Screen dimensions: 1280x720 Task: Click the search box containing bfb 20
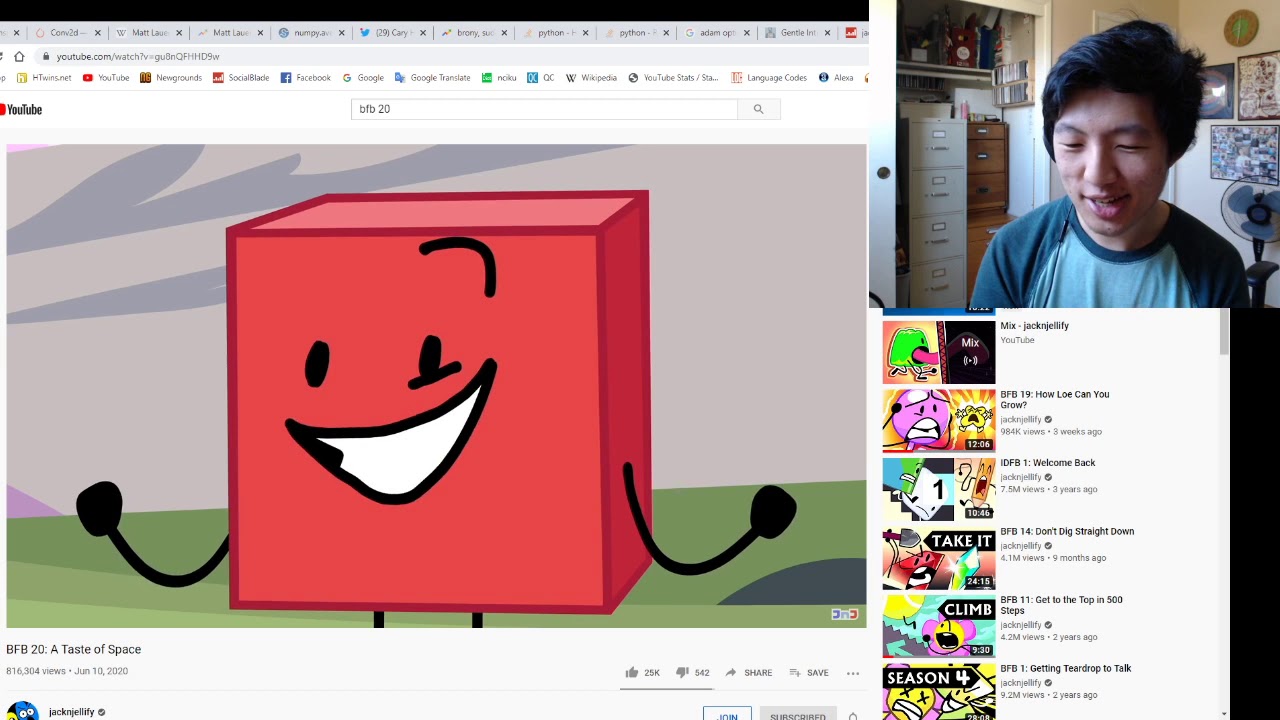(x=544, y=109)
